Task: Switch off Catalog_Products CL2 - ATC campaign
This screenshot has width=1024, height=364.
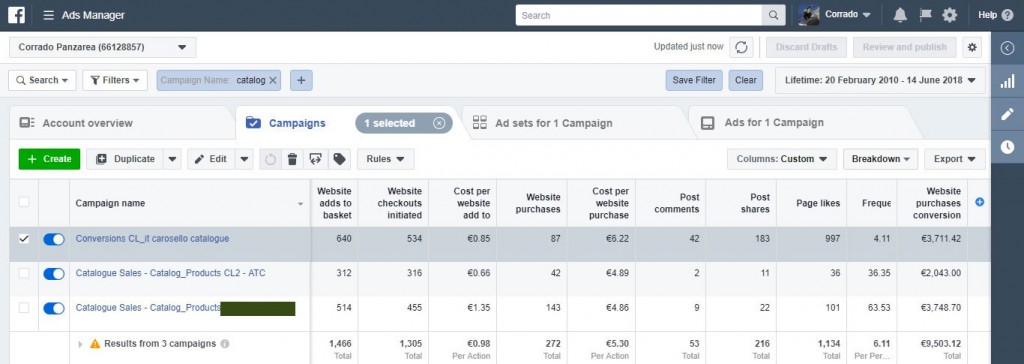Action: coord(54,274)
